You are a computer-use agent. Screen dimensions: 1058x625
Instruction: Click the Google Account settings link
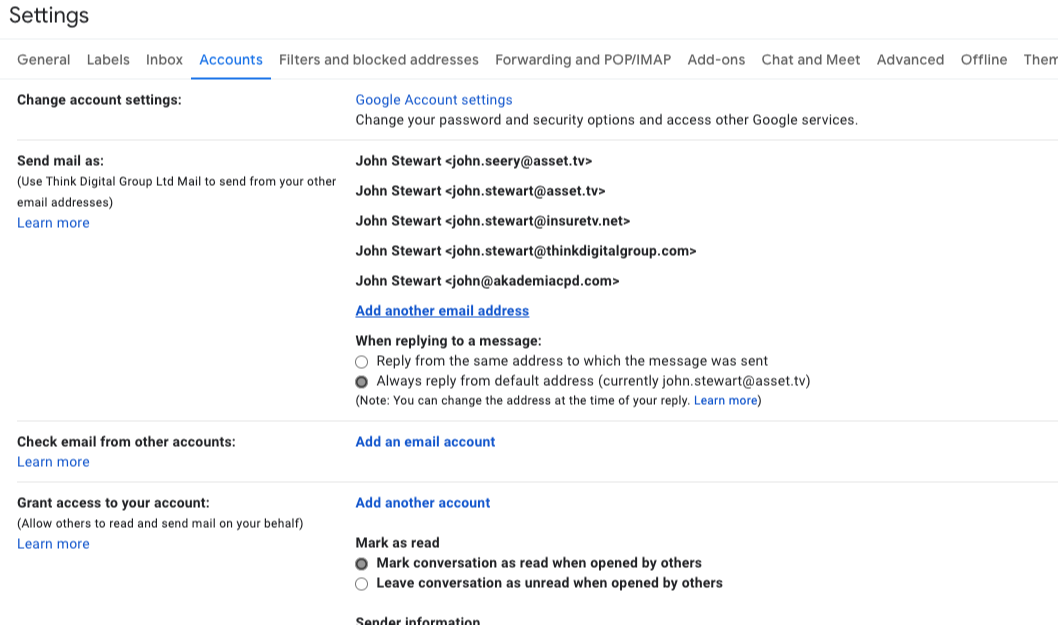(x=434, y=100)
